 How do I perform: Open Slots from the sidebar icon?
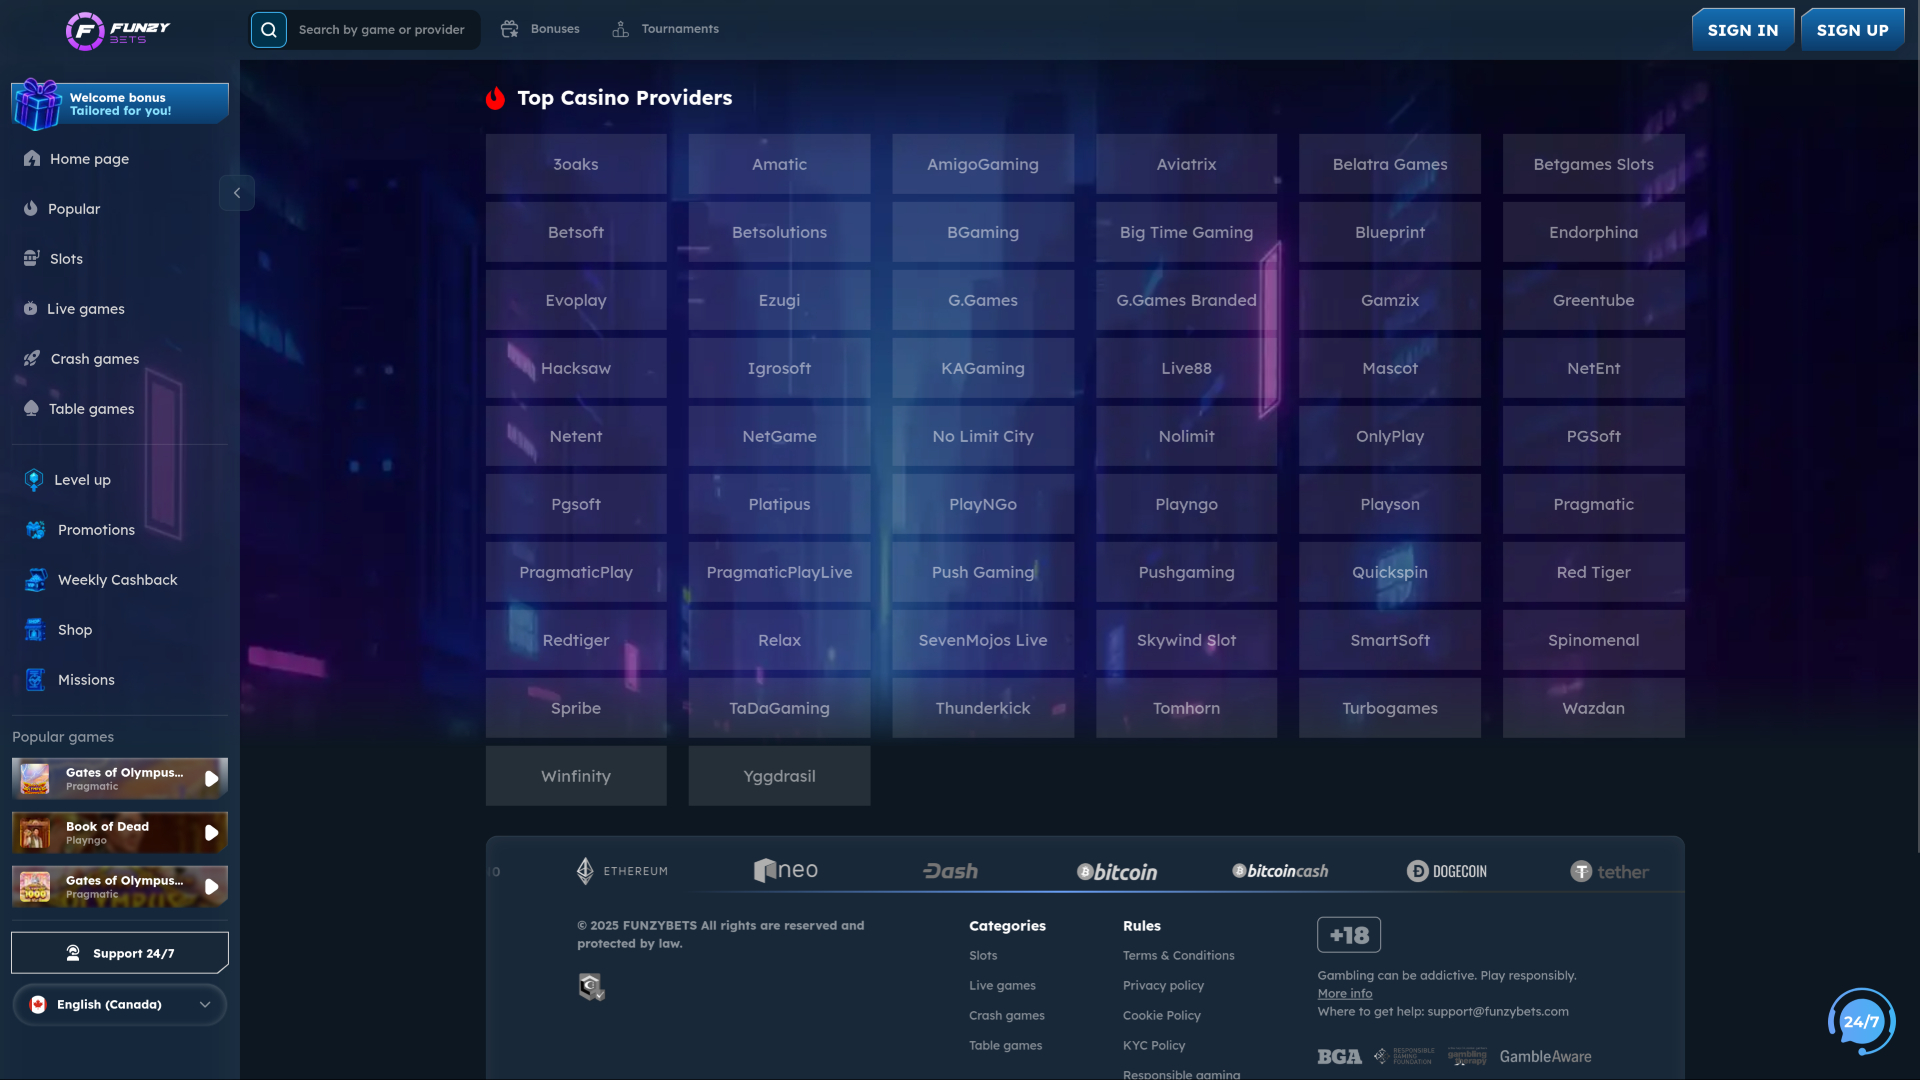30,258
